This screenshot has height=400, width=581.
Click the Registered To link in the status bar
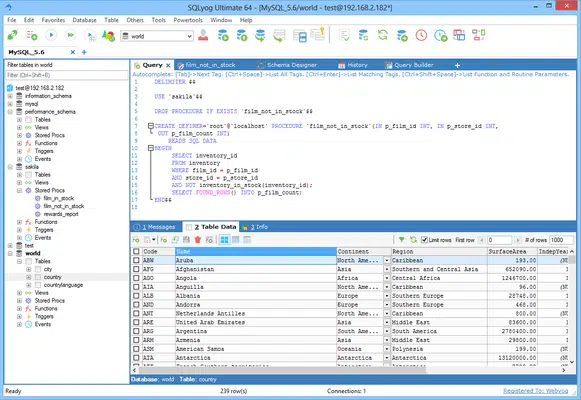(535, 391)
